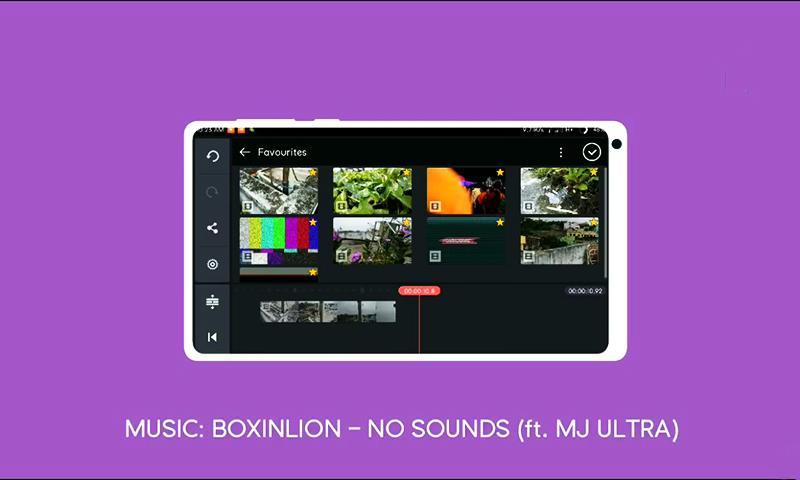800x480 pixels.
Task: Open the three-dot overflow menu
Action: (561, 152)
